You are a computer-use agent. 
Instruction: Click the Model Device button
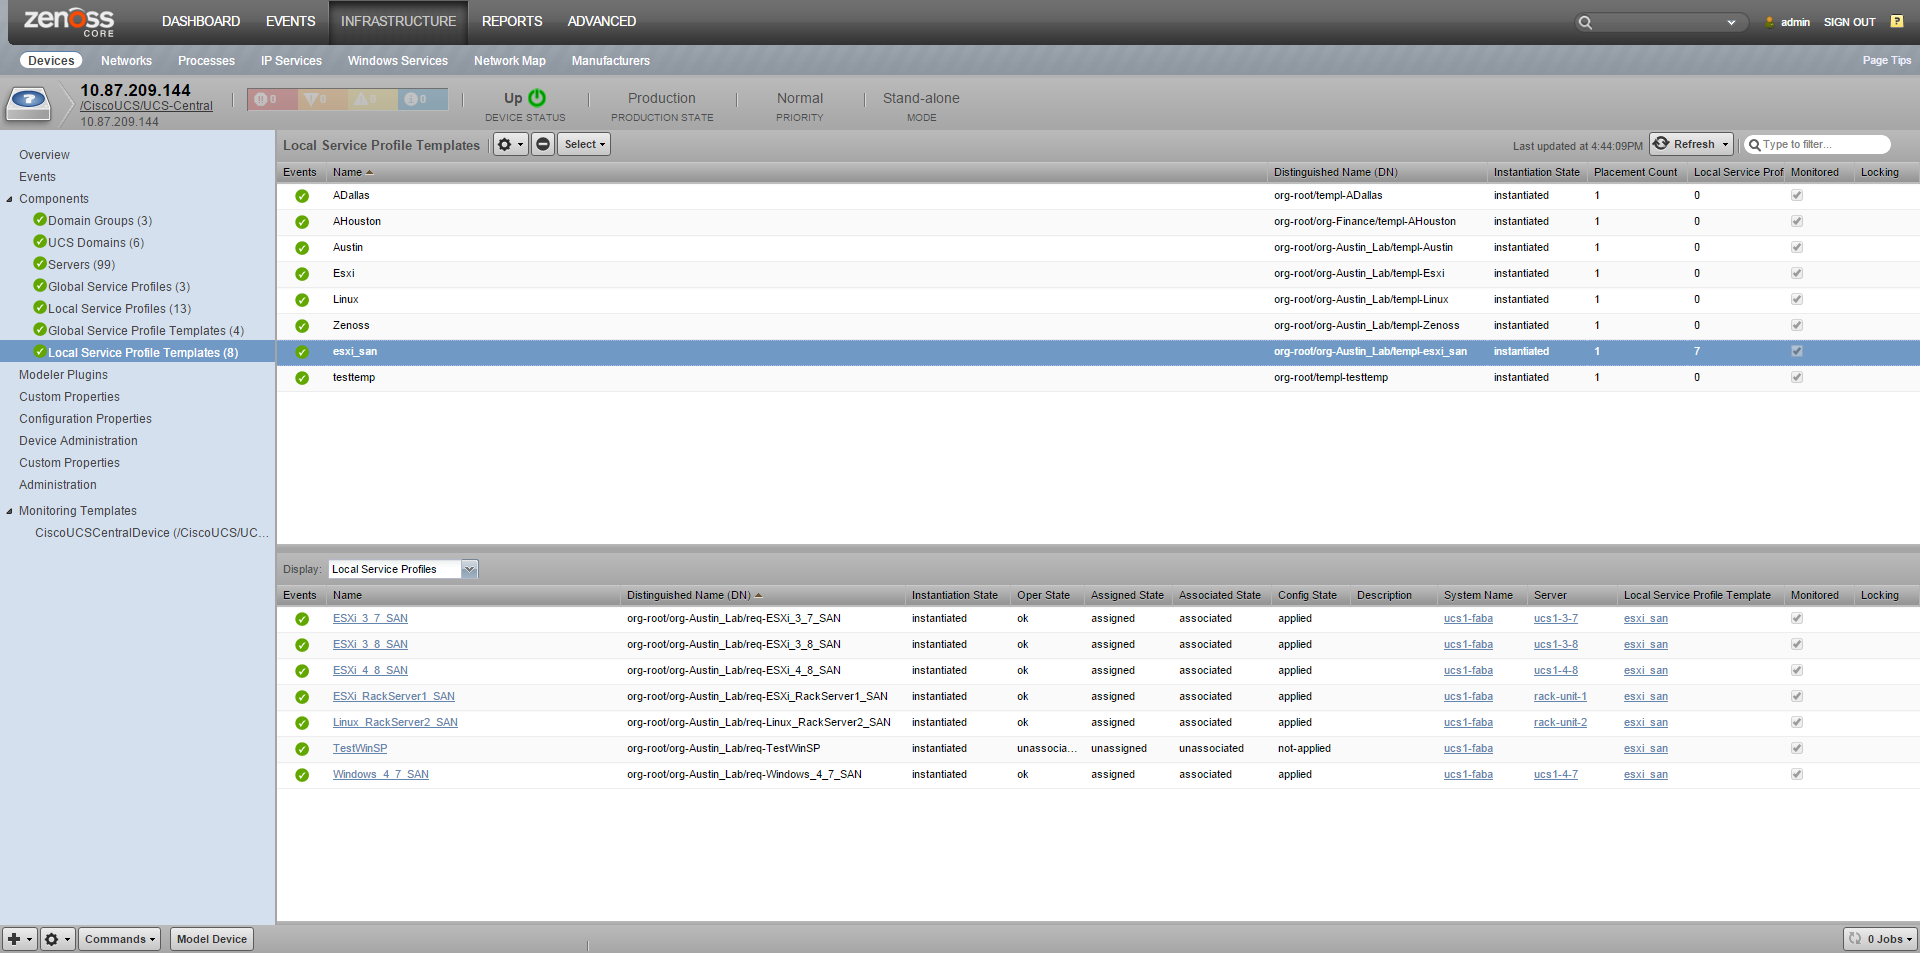click(x=212, y=939)
